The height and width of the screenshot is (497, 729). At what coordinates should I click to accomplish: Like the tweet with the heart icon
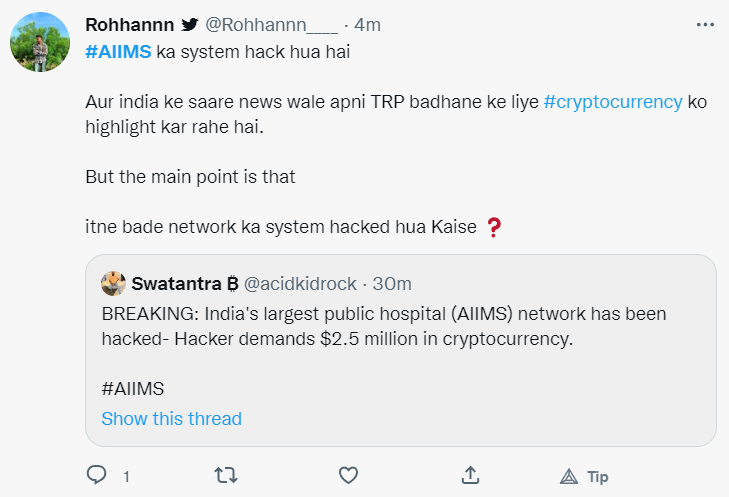[347, 475]
